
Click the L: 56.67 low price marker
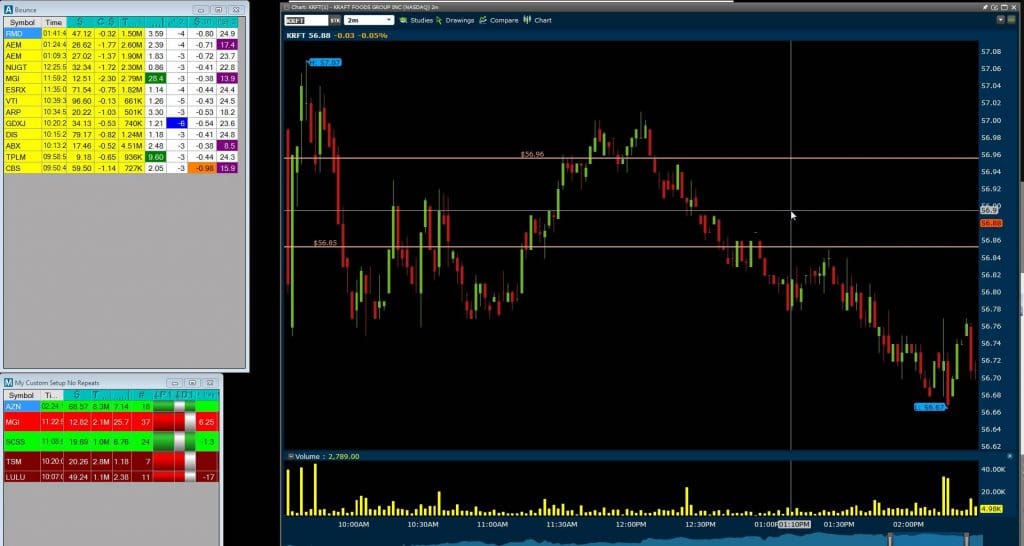pos(930,407)
